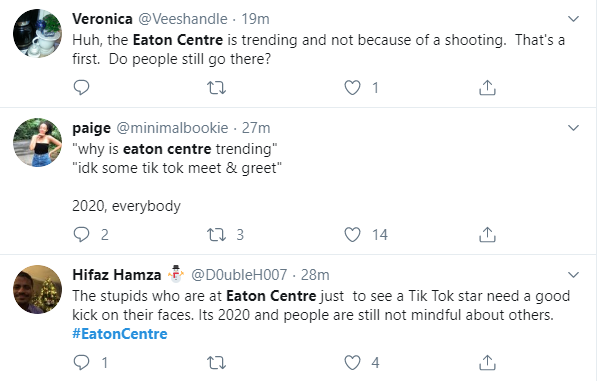The width and height of the screenshot is (597, 381).
Task: Share paige's tik tok meet tweet
Action: point(487,234)
